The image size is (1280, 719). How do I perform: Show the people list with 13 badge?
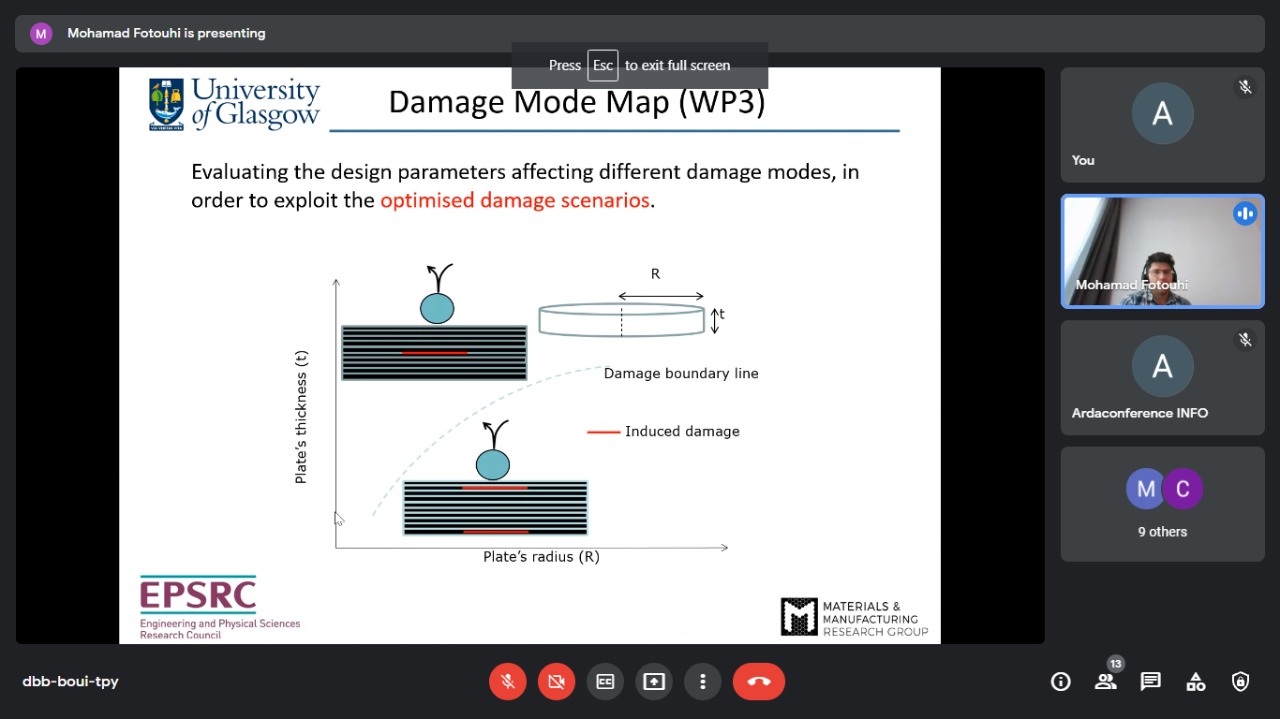[x=1106, y=680]
